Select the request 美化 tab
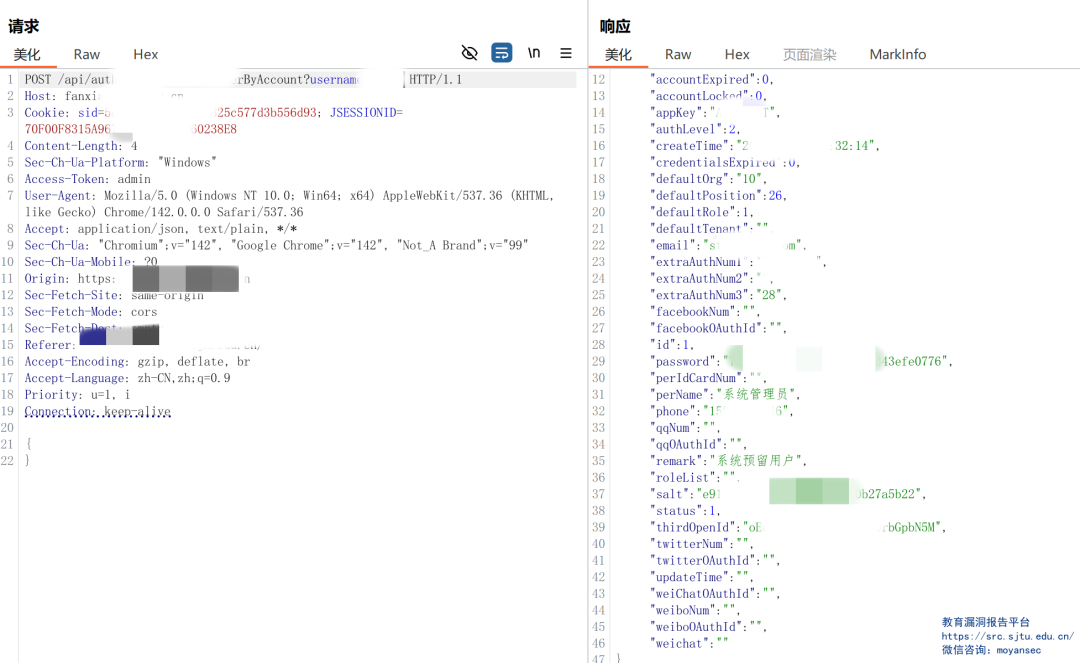This screenshot has width=1080, height=663. 27,54
